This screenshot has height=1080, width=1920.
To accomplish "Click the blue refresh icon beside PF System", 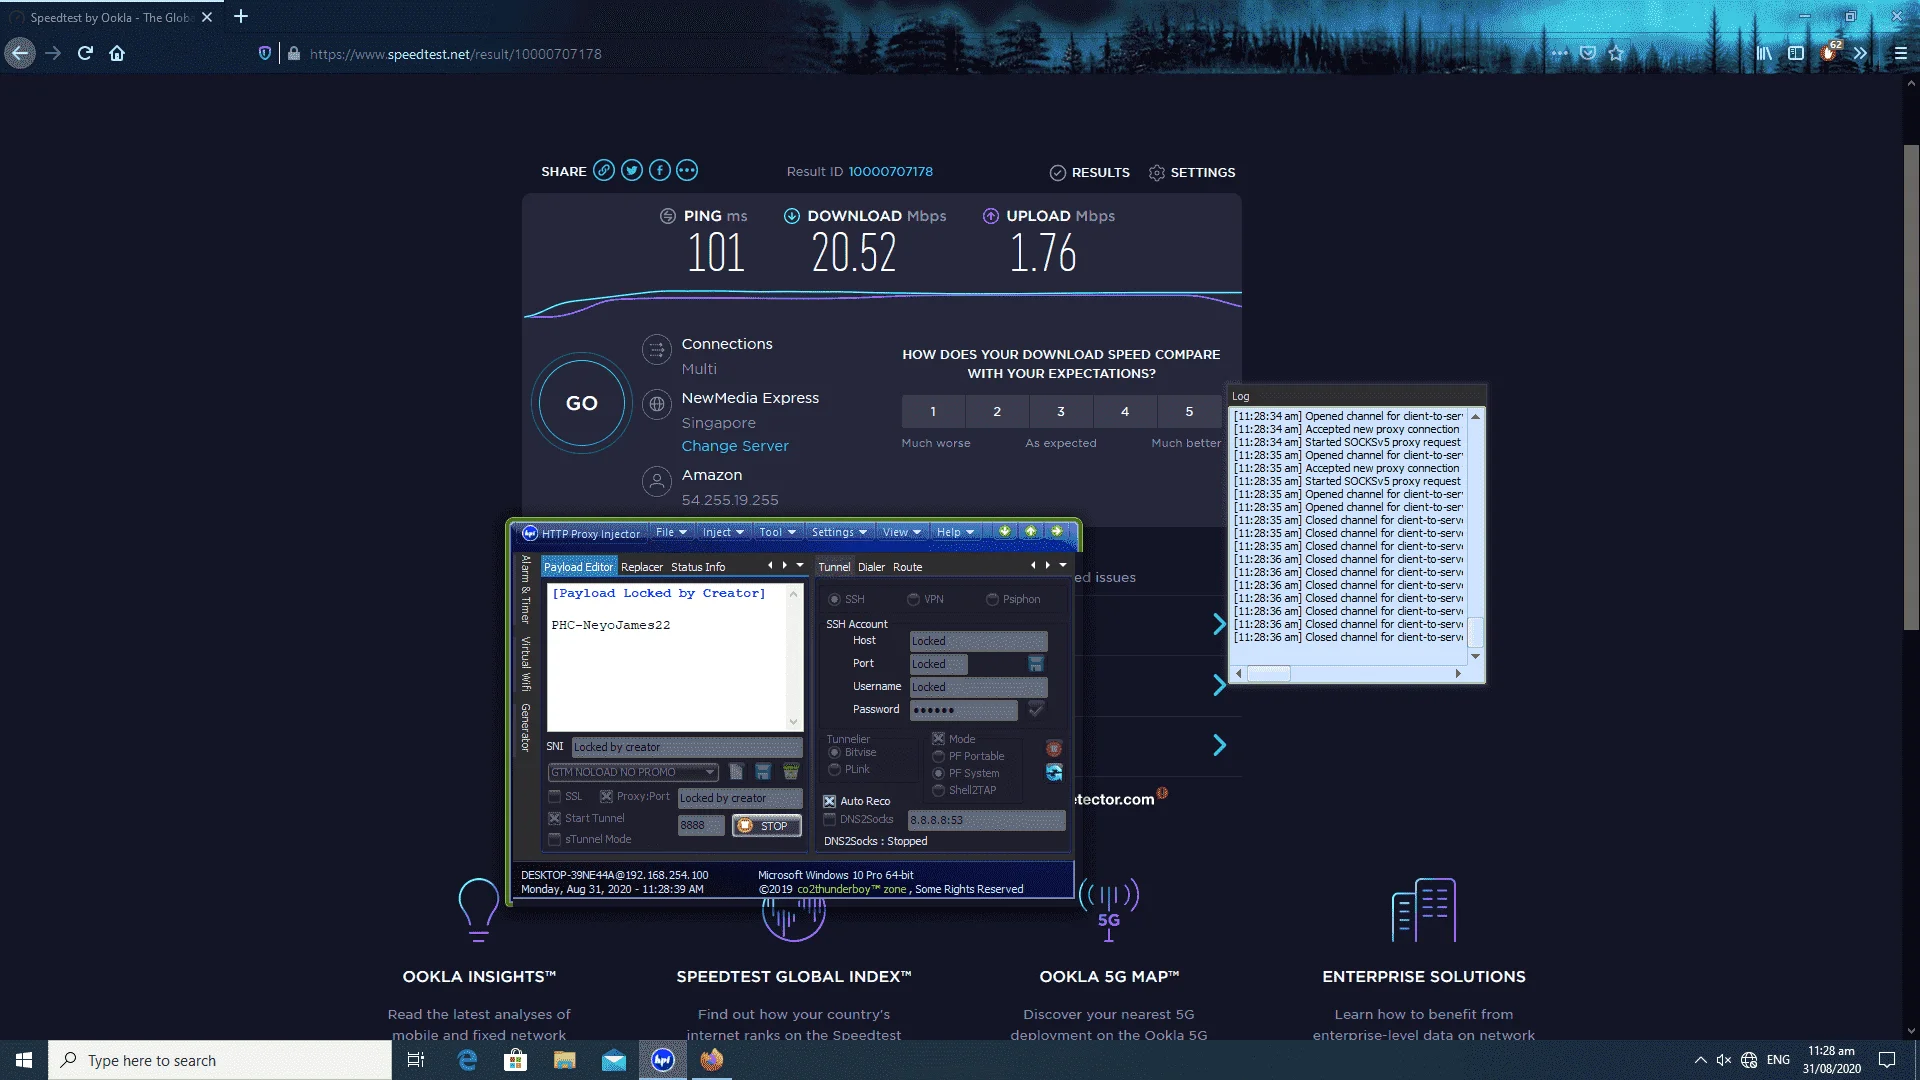I will [x=1054, y=772].
